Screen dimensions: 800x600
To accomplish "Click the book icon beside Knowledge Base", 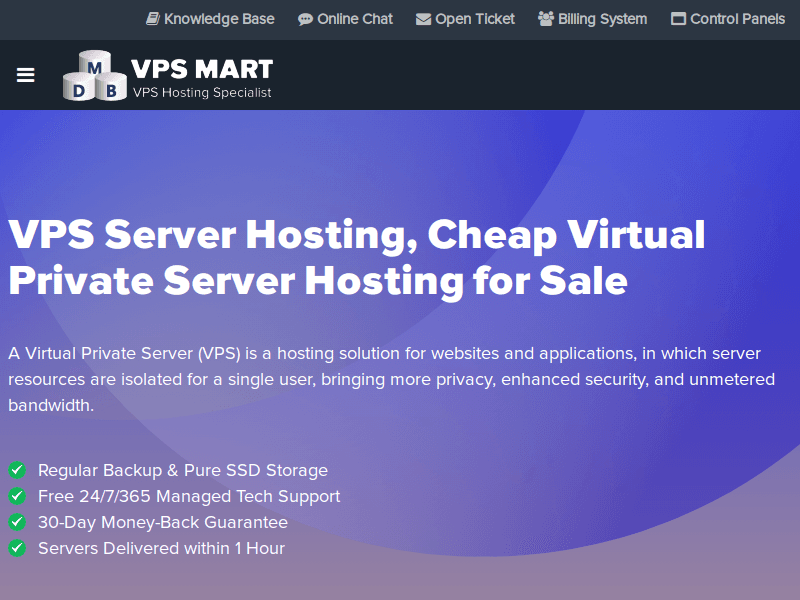I will point(152,19).
